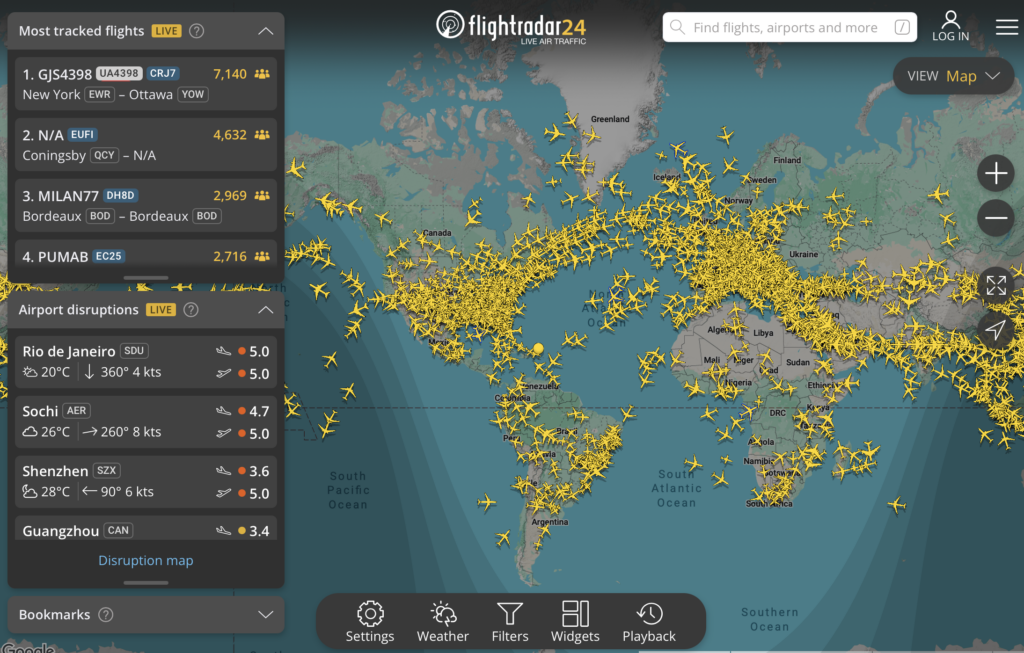Zoom in with the plus button
Viewport: 1024px width, 653px height.
995,174
